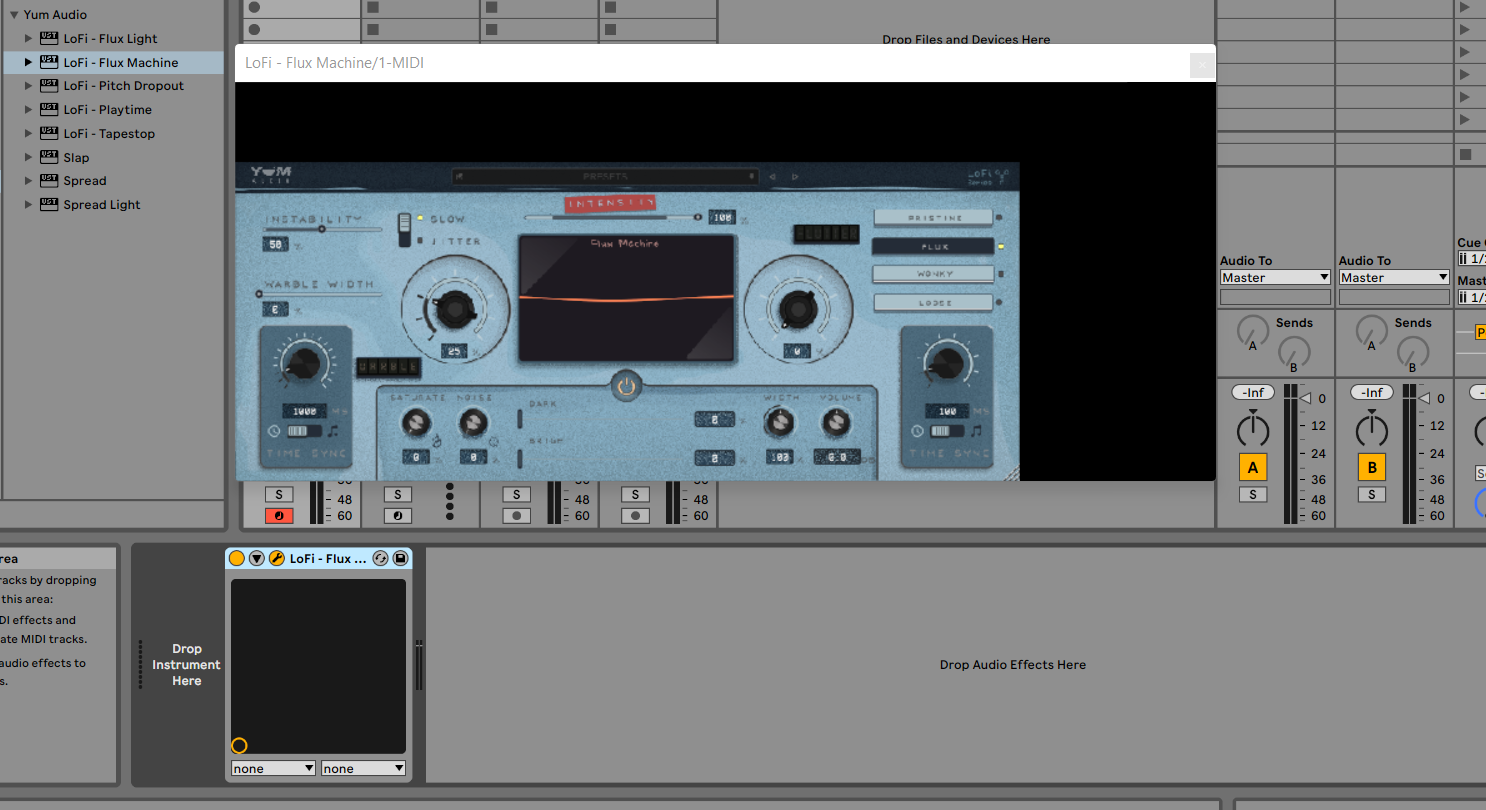Click the hot-swap preset icon on LoFi - Flux device

pos(380,558)
